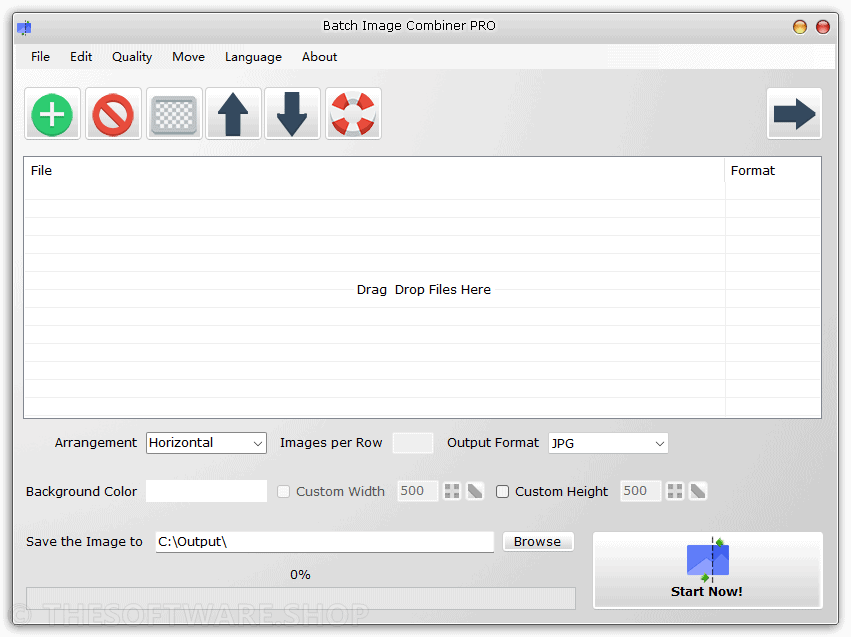Screen dimensions: 851x637
Task: Enable the Custom Width checkbox
Action: (283, 492)
